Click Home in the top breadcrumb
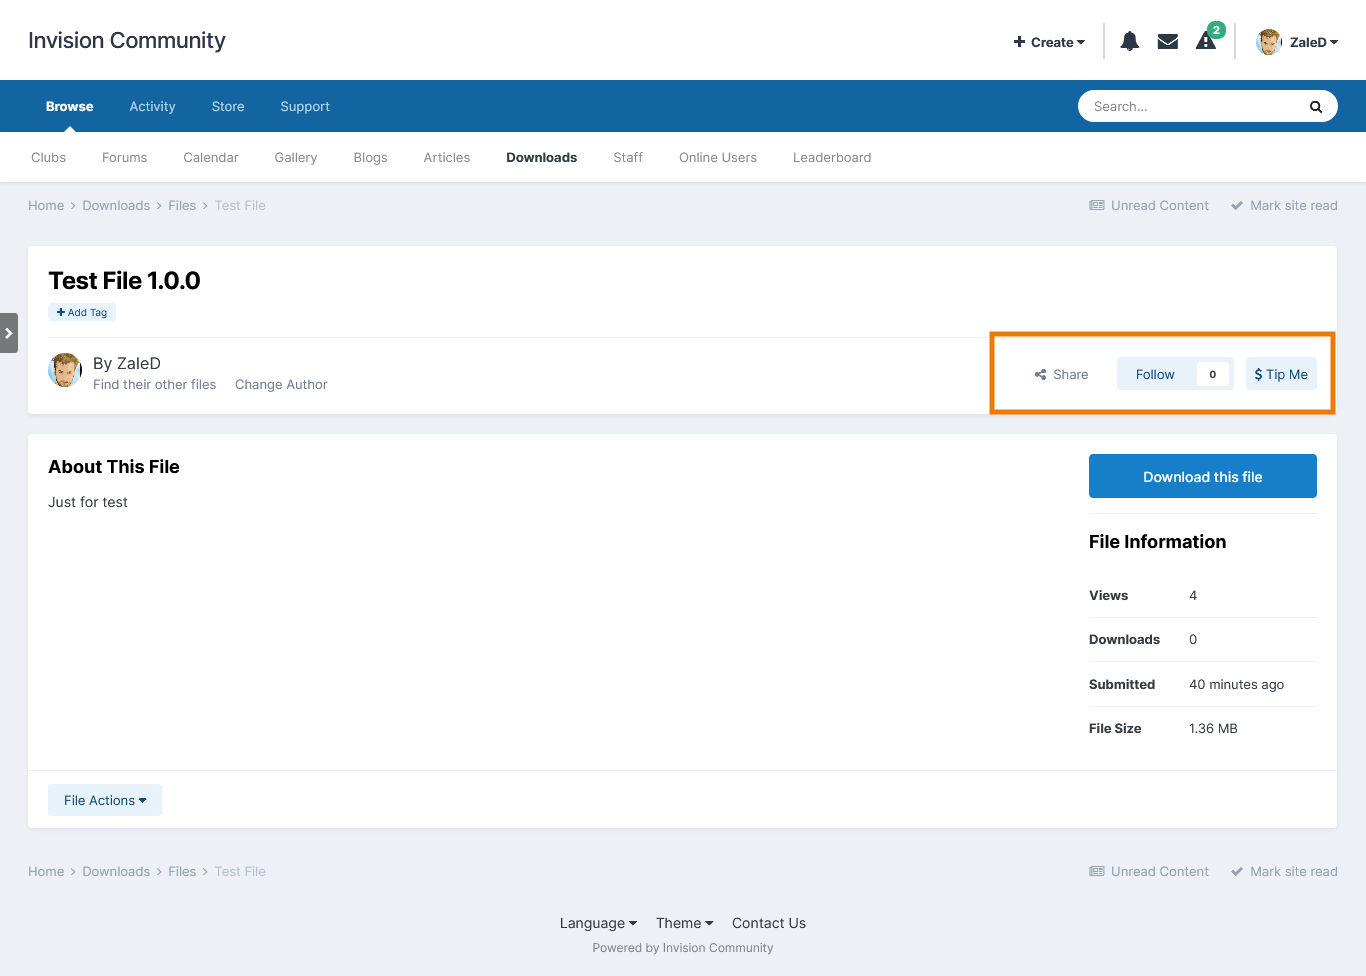Image resolution: width=1366 pixels, height=976 pixels. coord(46,205)
